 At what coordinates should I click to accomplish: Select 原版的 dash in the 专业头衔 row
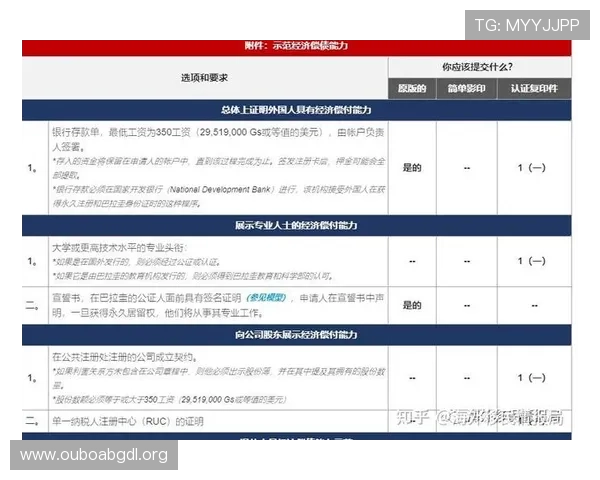[412, 261]
